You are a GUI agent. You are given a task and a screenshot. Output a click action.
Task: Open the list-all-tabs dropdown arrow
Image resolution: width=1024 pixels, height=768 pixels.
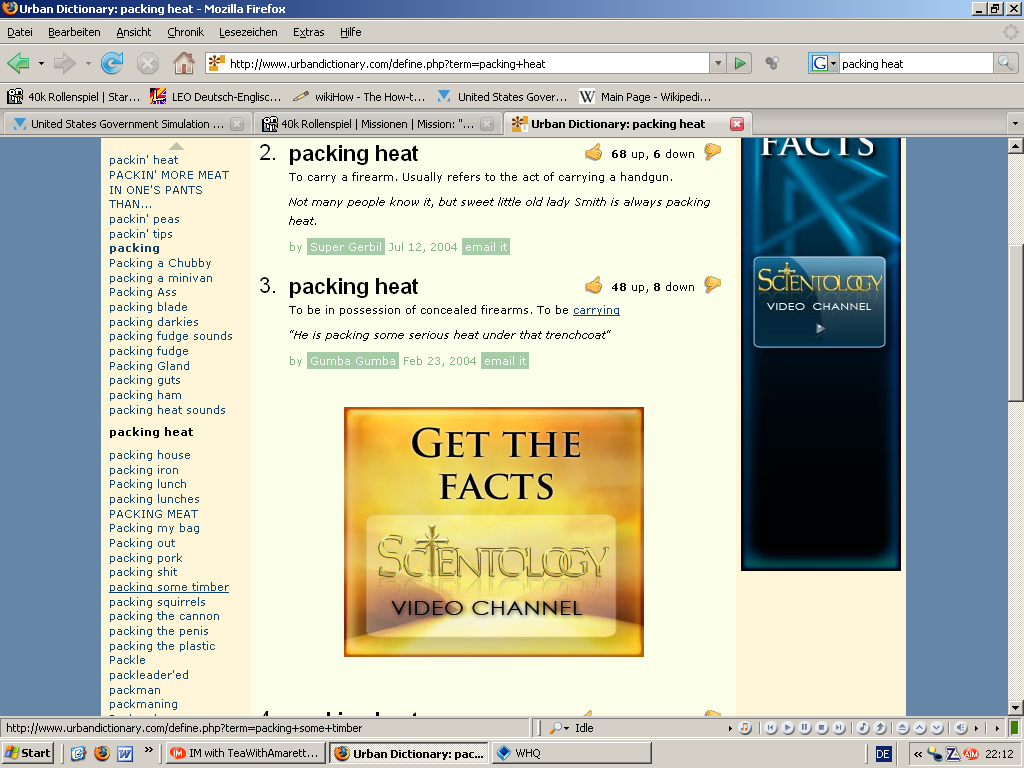[1014, 124]
